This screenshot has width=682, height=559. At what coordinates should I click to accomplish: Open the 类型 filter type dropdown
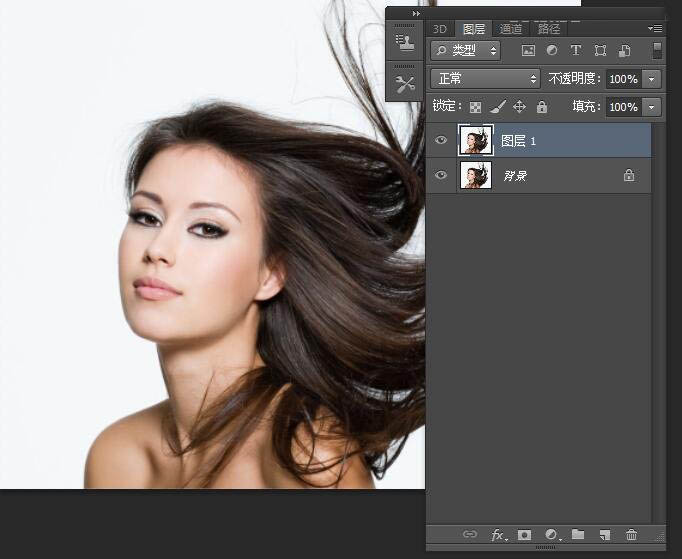point(465,50)
